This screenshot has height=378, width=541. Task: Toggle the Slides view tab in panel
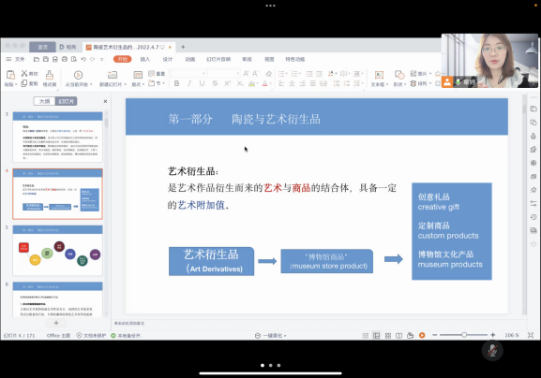pyautogui.click(x=66, y=101)
